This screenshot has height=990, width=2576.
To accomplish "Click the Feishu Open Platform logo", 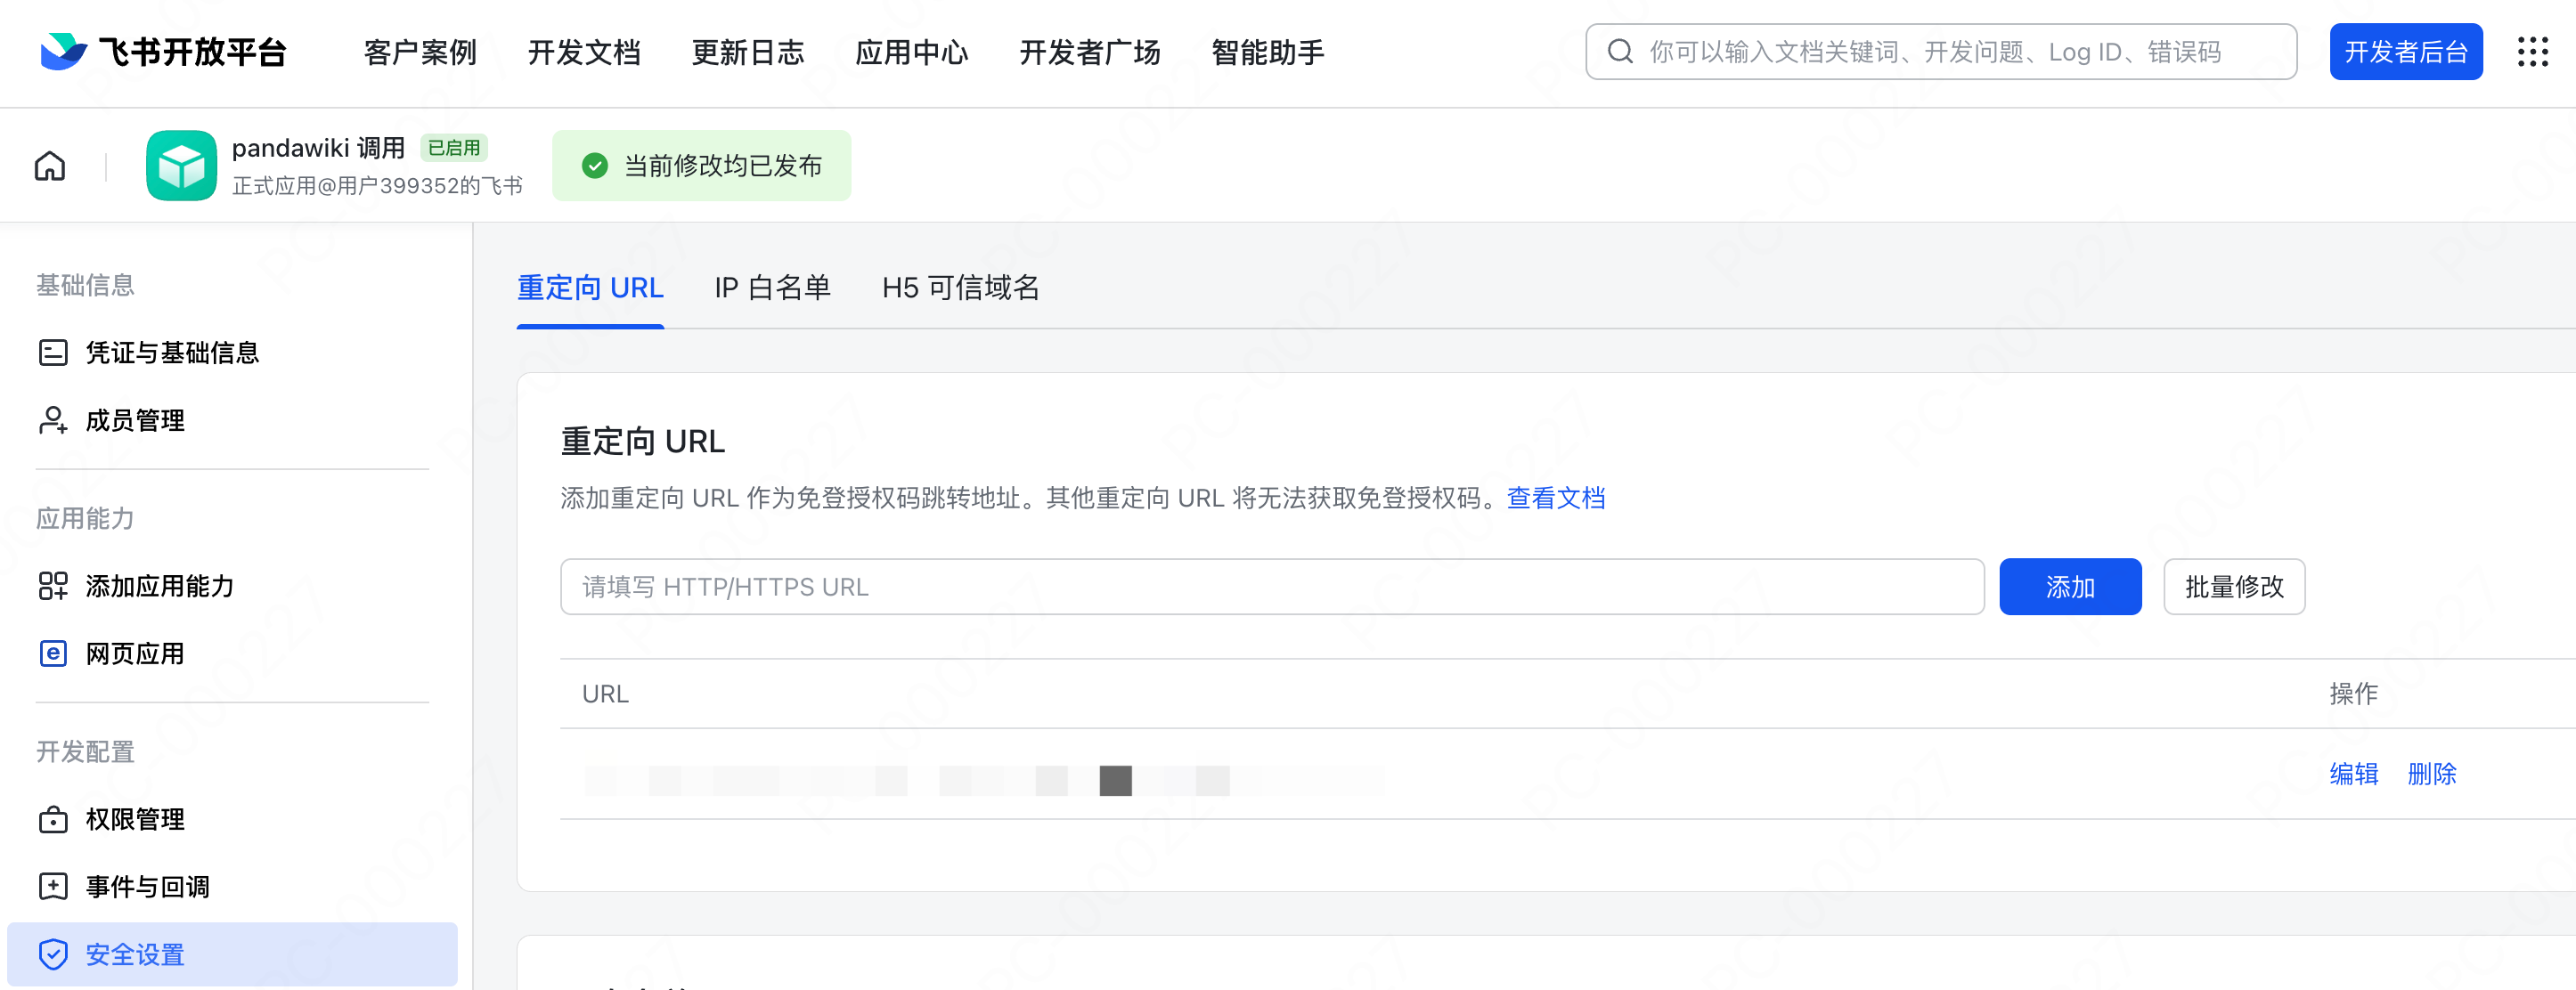I will (163, 52).
